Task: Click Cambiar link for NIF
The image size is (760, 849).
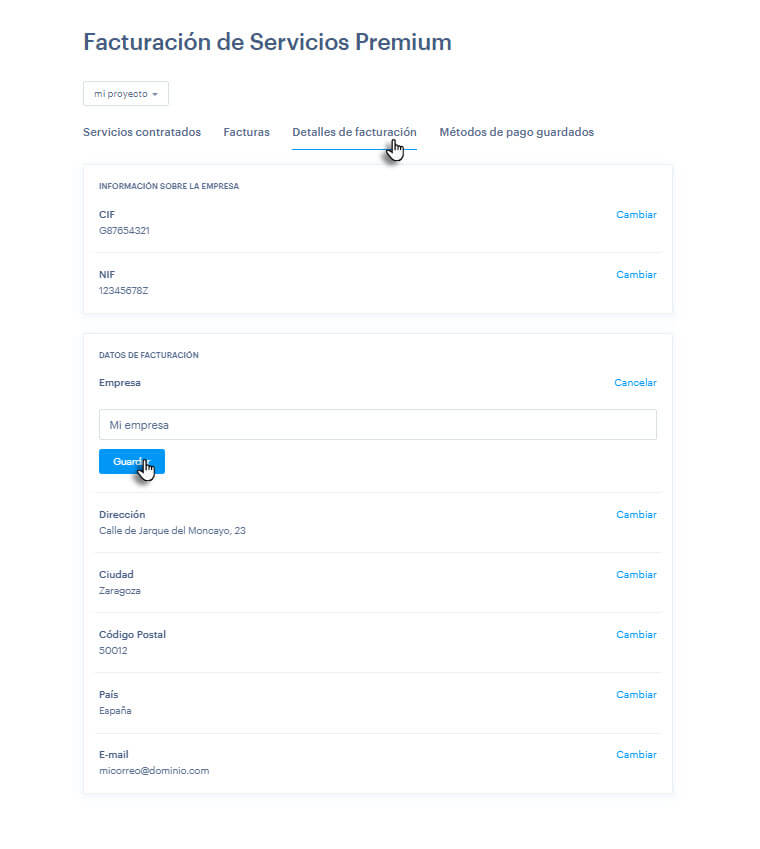Action: [x=636, y=275]
